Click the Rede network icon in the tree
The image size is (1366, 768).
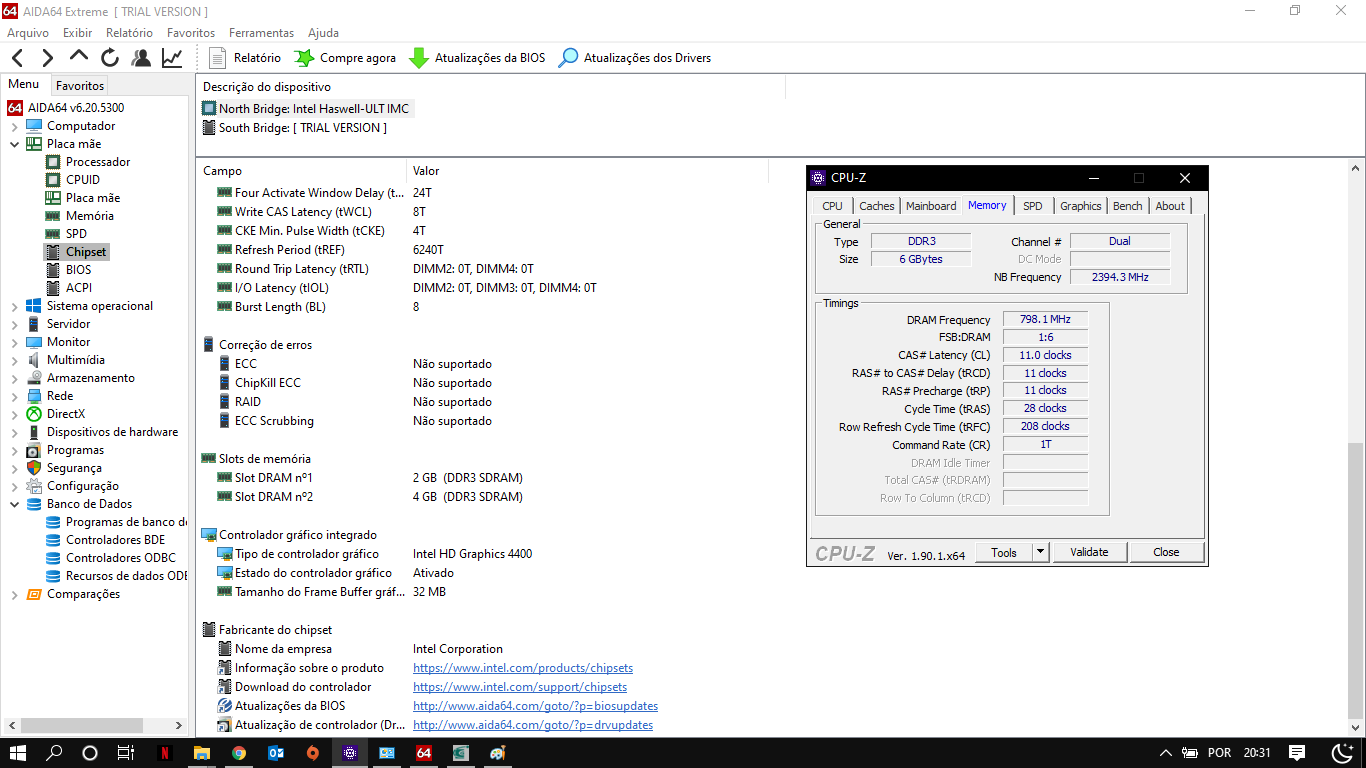pyautogui.click(x=34, y=396)
